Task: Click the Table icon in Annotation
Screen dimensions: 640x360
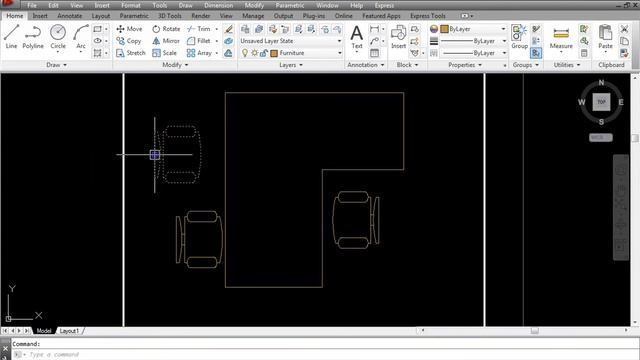Action: pos(374,53)
